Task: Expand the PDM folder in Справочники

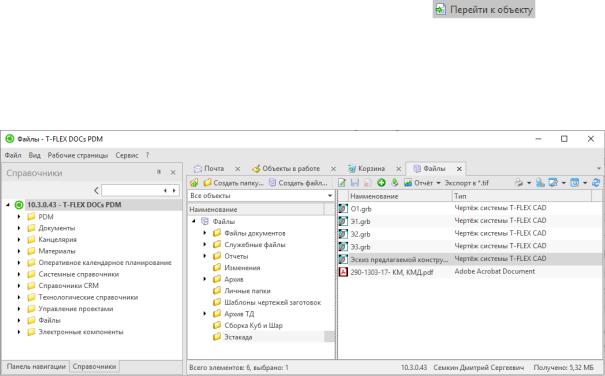Action: (x=19, y=217)
